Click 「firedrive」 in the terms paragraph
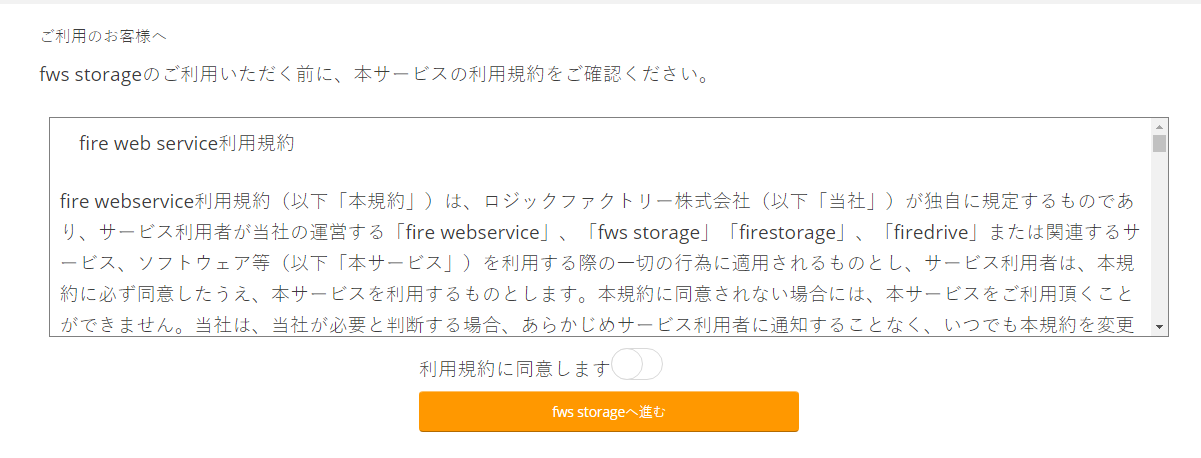 tap(928, 232)
